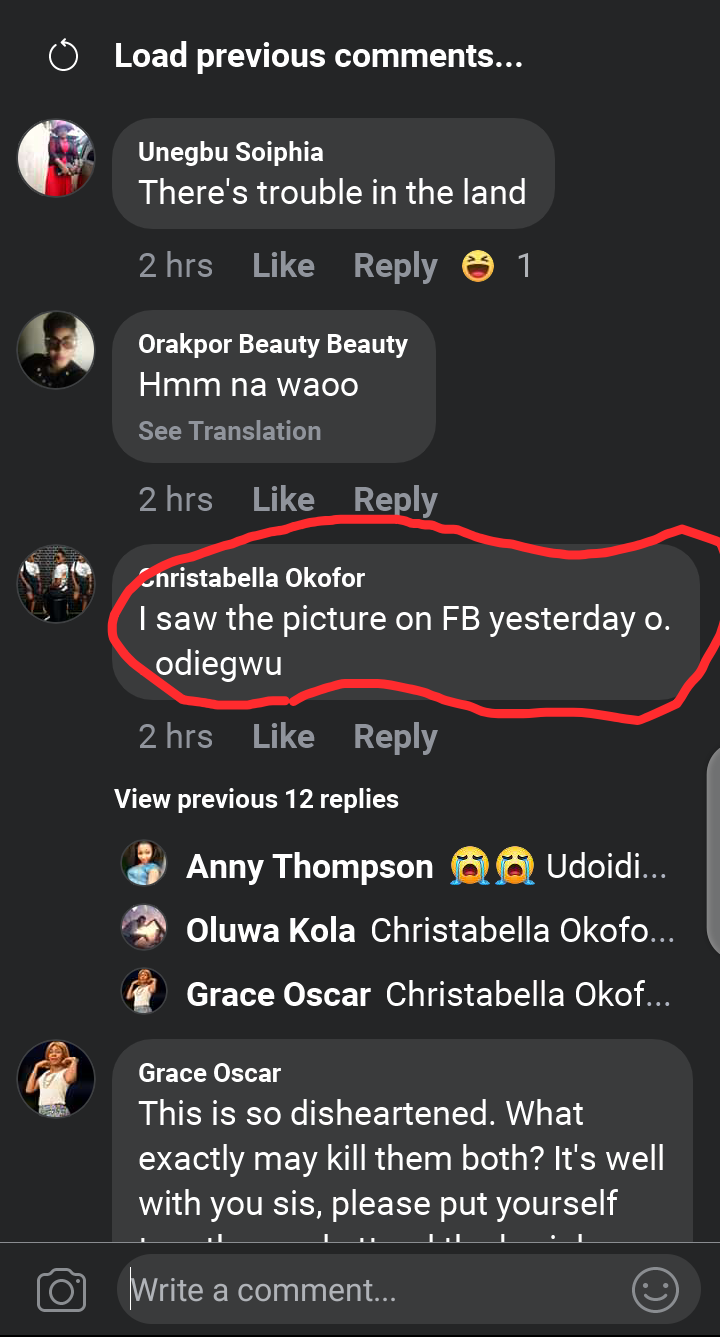Reply to Orakpor Beauty Beauty's comment

(x=395, y=499)
